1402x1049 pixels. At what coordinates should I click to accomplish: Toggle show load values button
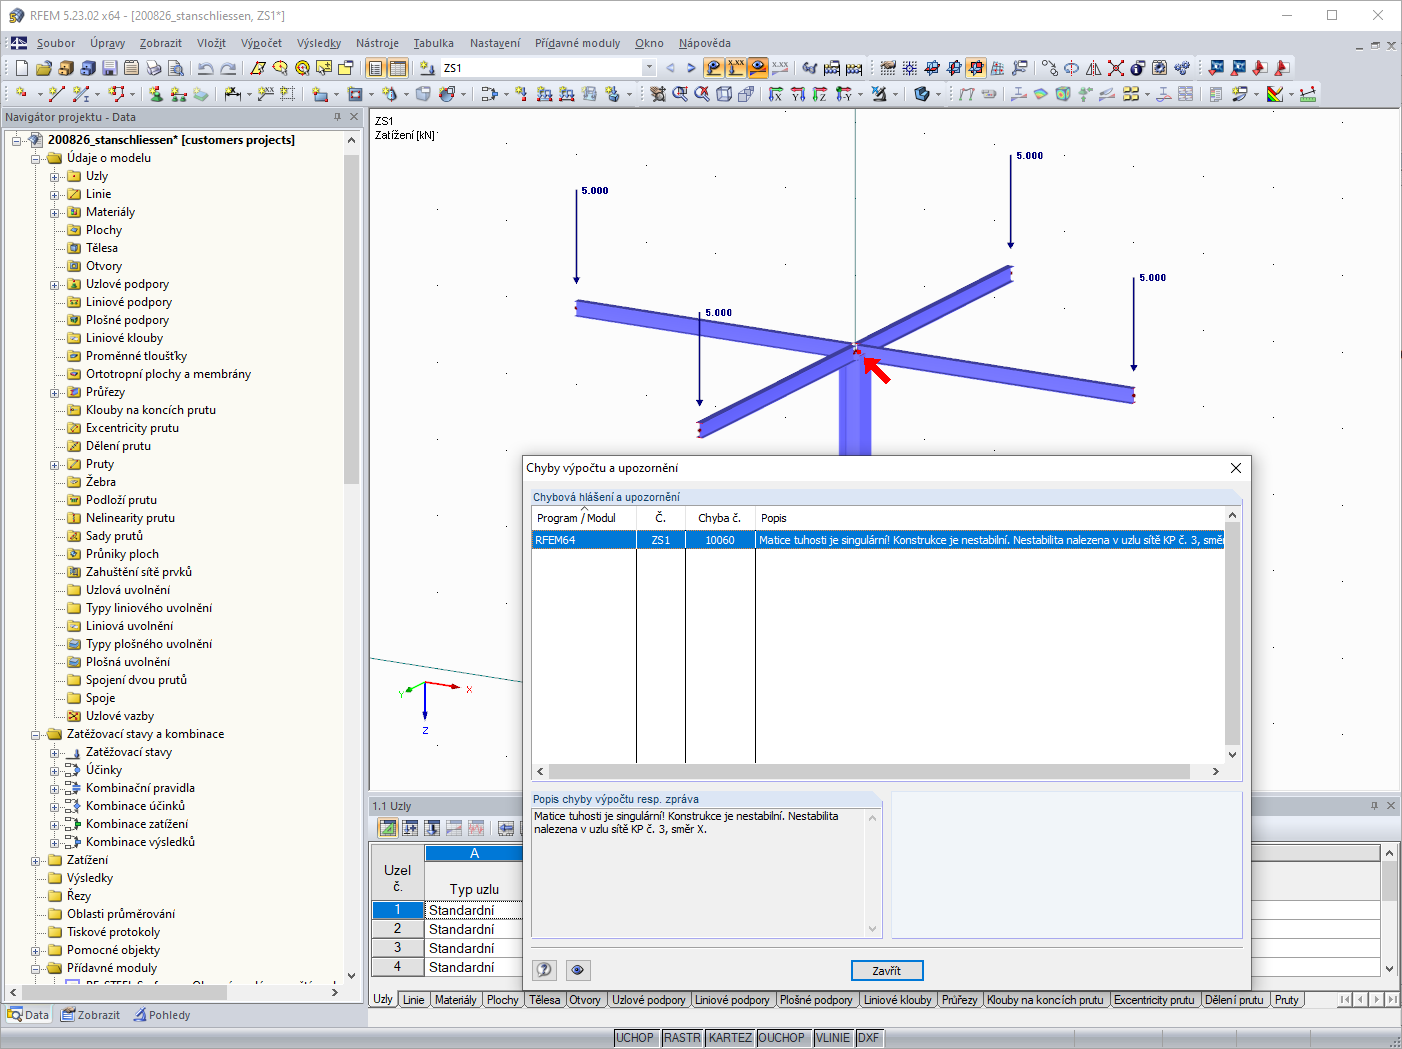click(736, 68)
